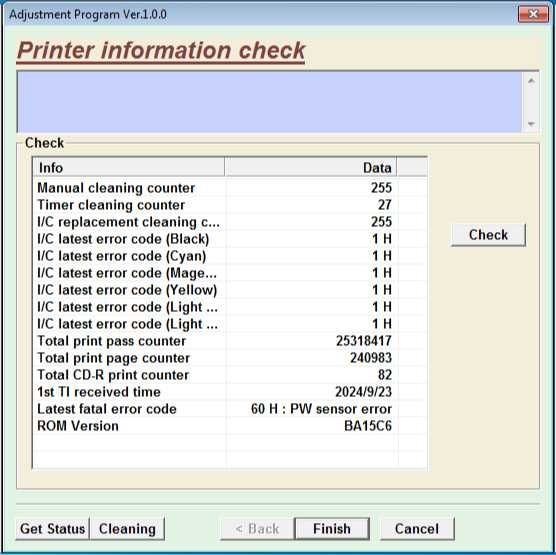Click the BA15C6 ROM value
This screenshot has height=555, width=556.
(368, 426)
